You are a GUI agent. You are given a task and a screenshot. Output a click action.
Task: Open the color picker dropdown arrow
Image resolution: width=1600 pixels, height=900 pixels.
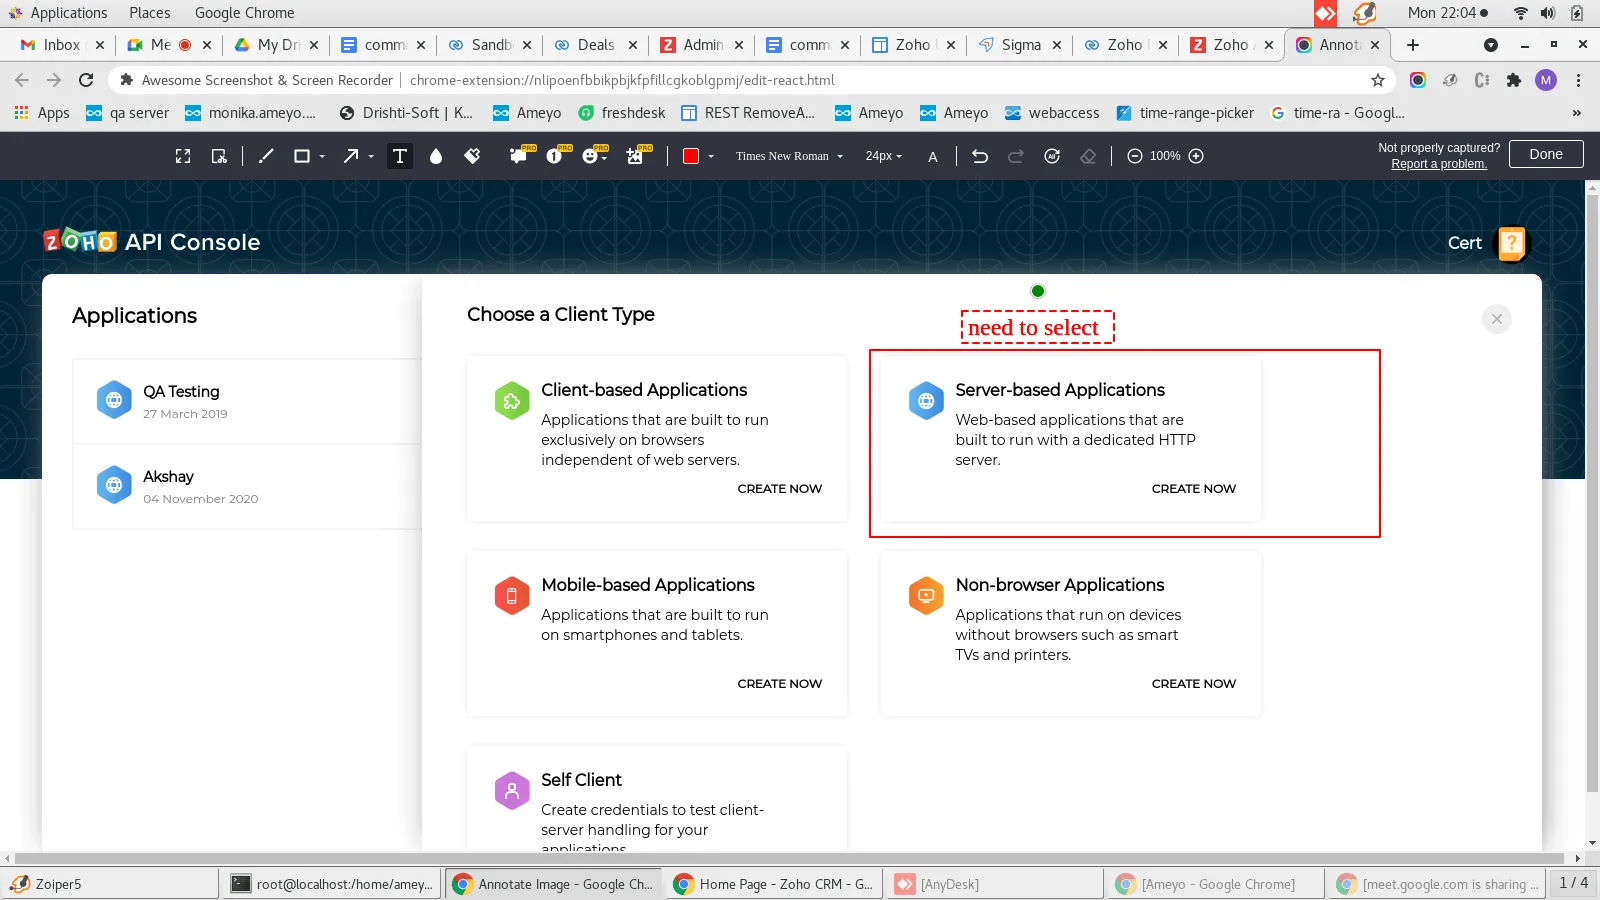pos(711,157)
